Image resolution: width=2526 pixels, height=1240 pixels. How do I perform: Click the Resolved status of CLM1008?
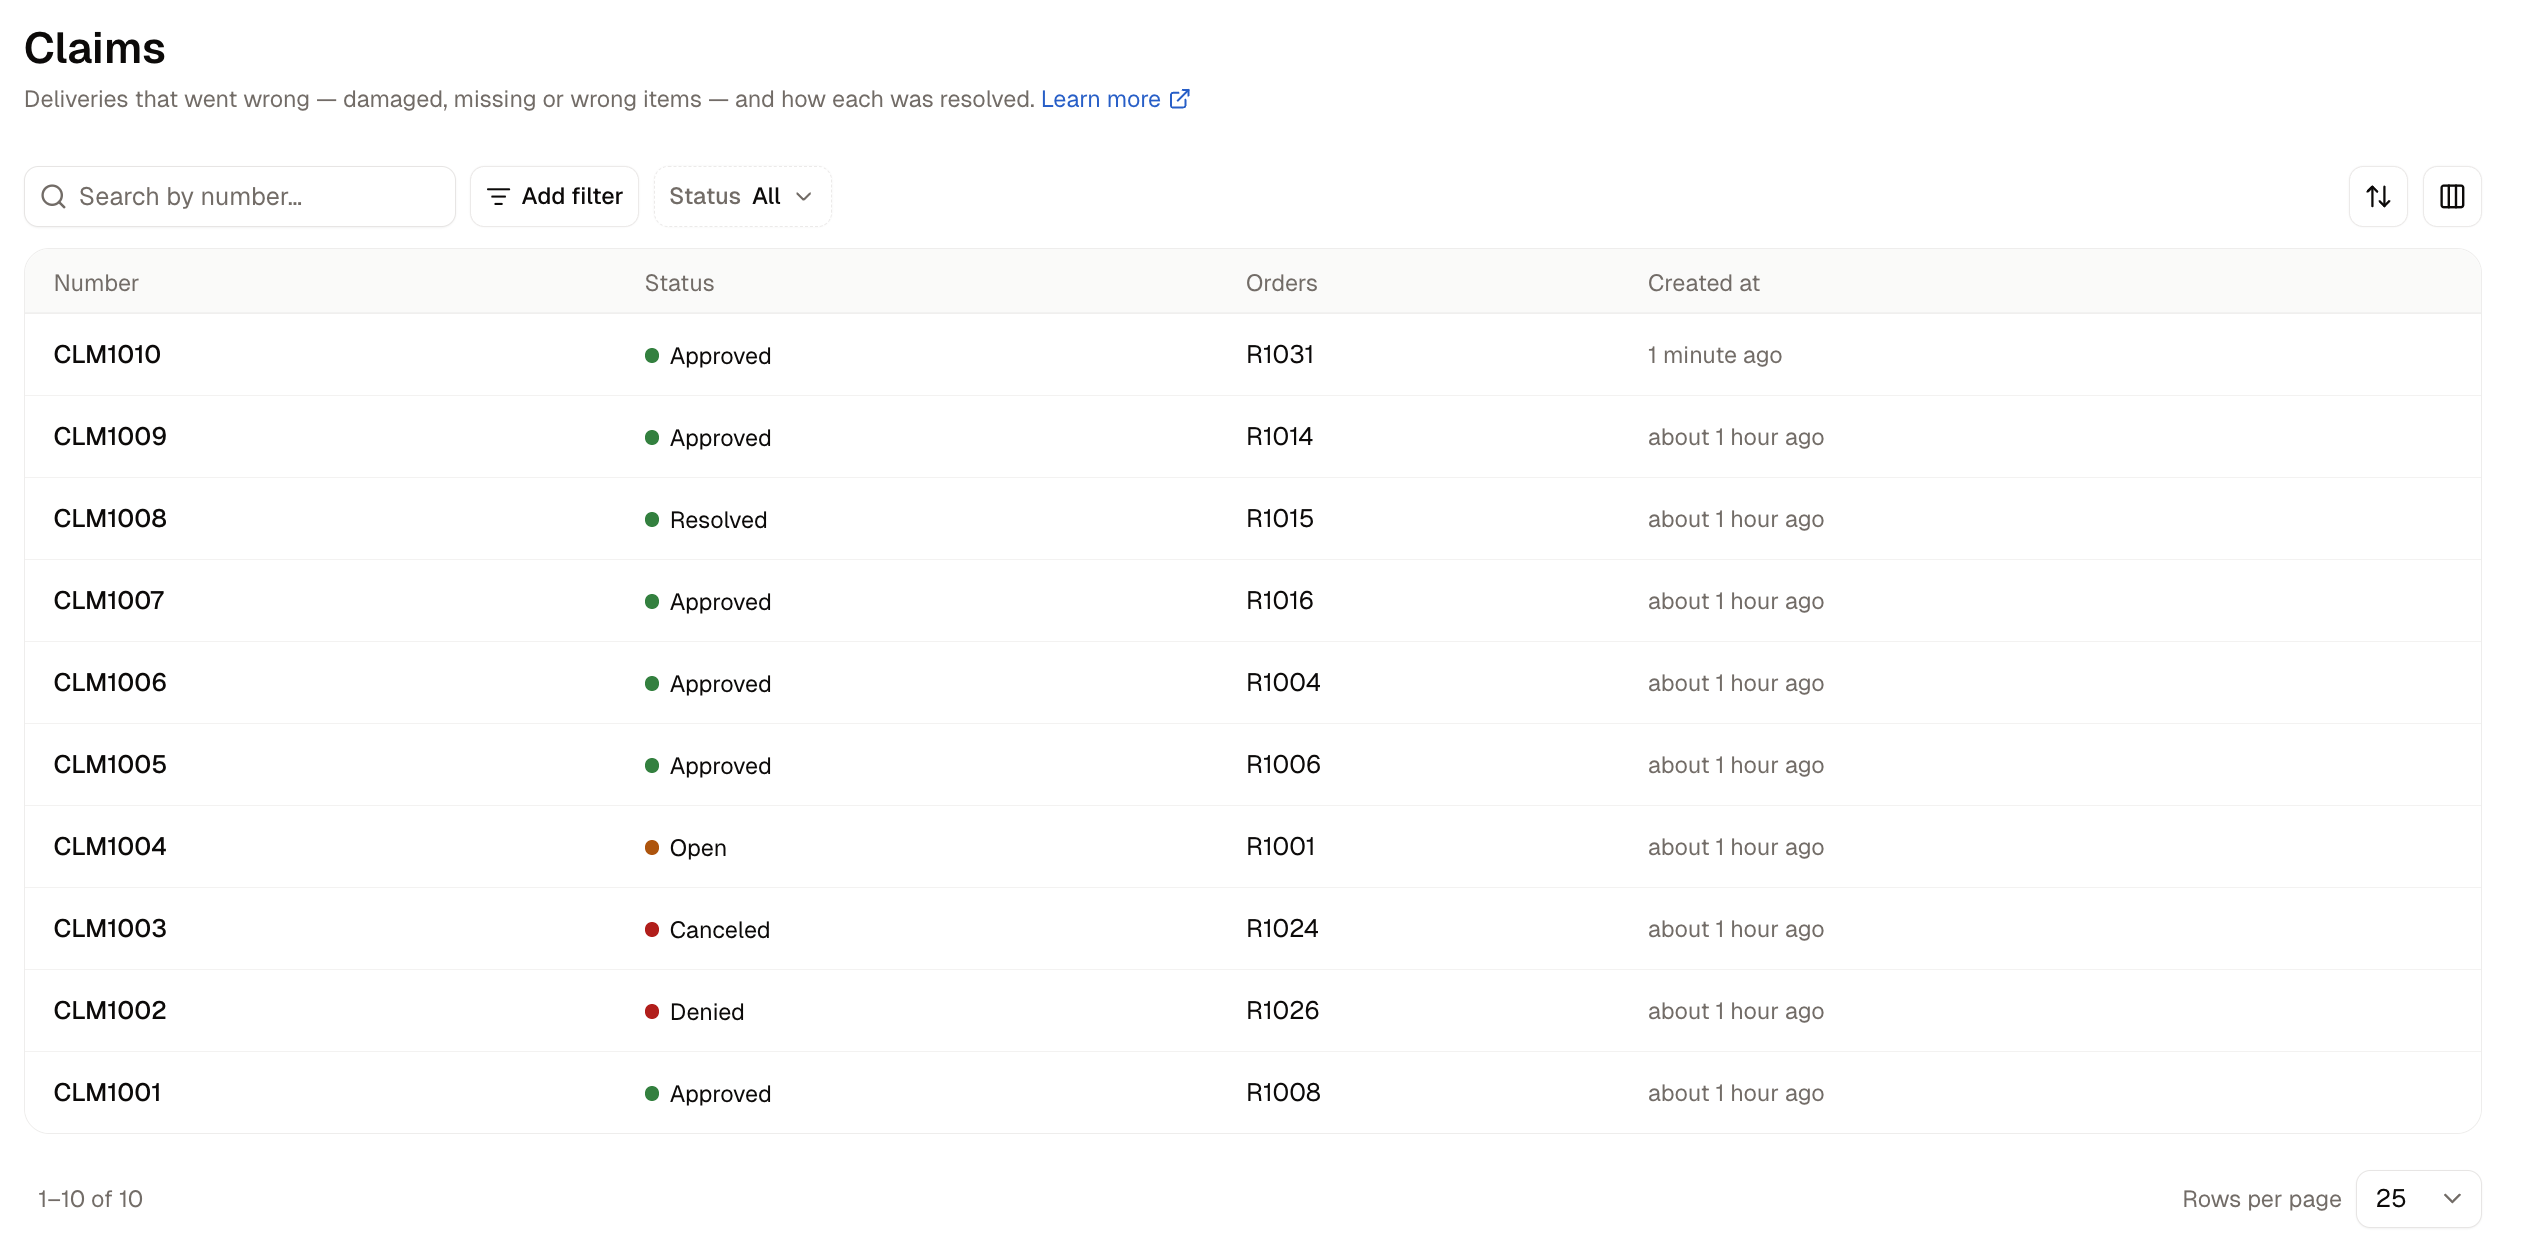tap(706, 520)
